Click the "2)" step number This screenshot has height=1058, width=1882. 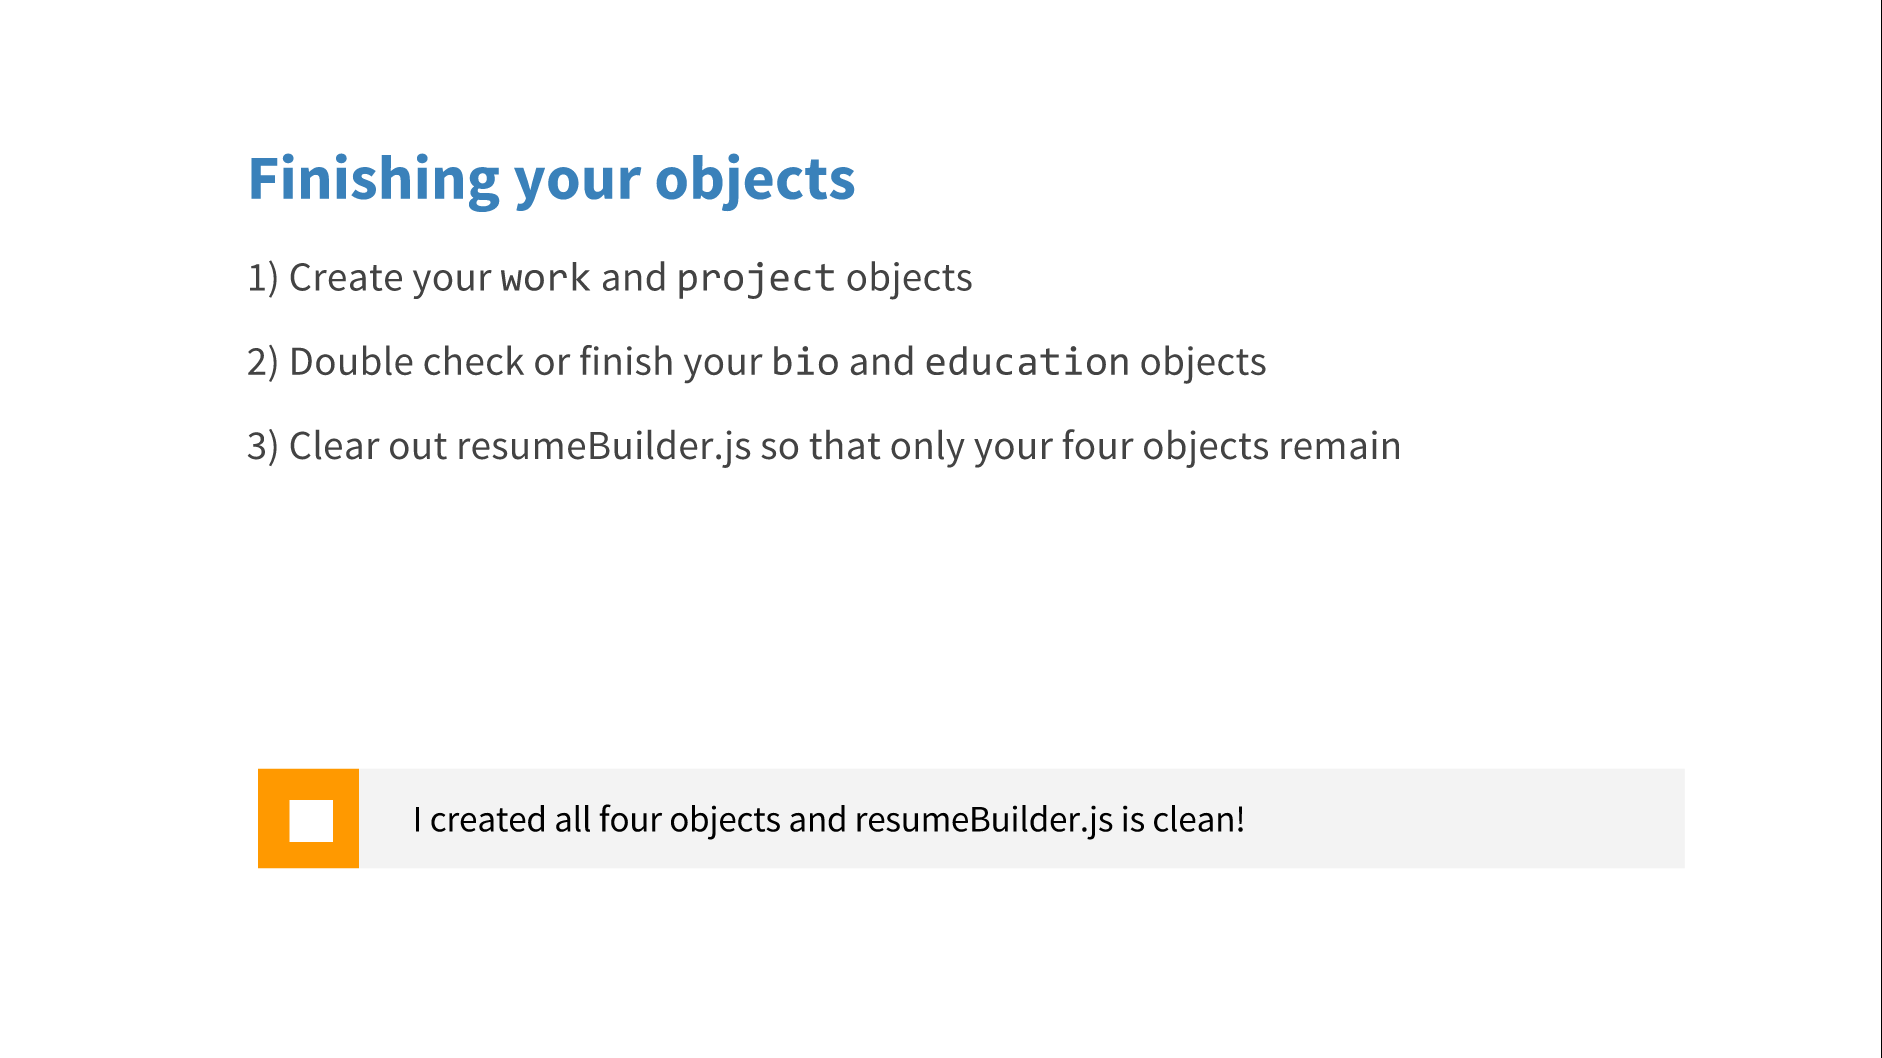pyautogui.click(x=263, y=362)
